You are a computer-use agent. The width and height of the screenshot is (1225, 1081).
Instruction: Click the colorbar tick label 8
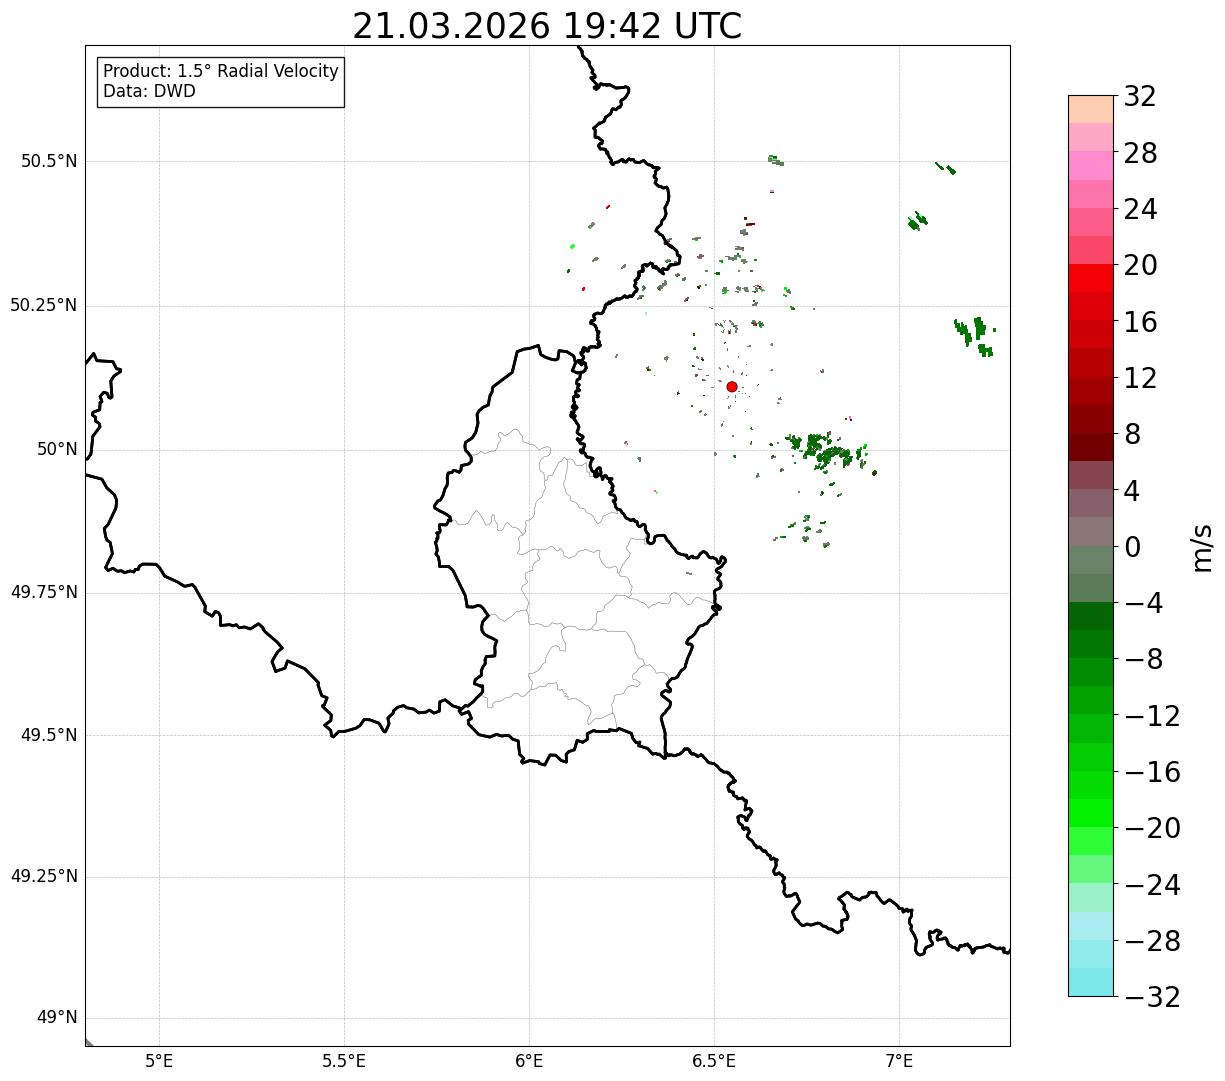pos(1132,434)
